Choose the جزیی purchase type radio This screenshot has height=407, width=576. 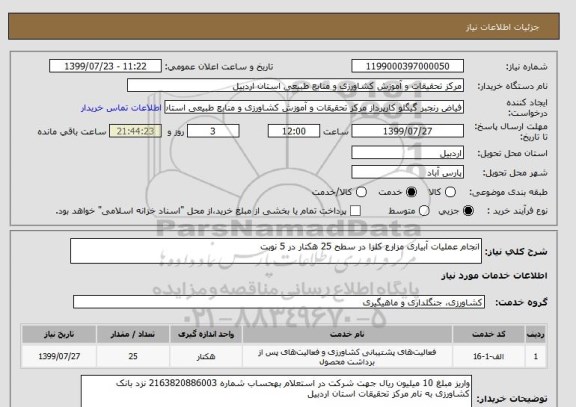click(468, 211)
